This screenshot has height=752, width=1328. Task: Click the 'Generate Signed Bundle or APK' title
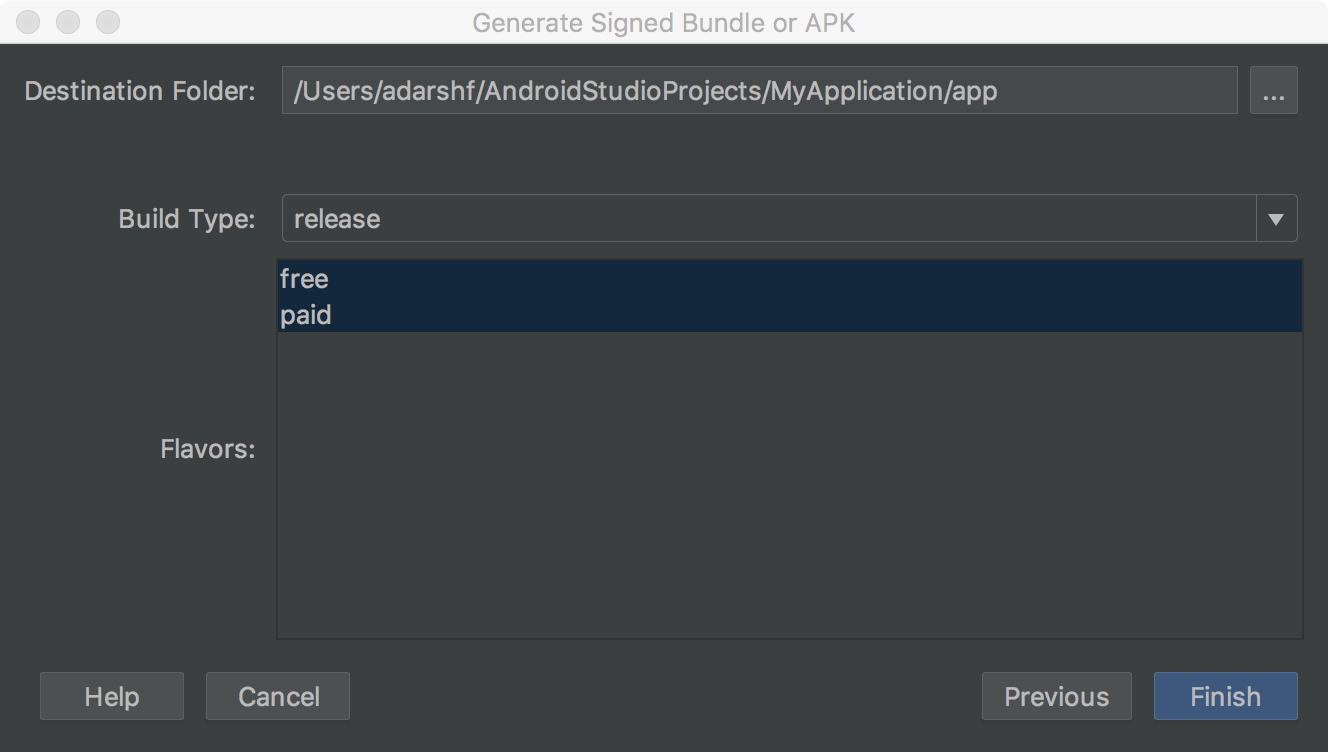tap(664, 22)
